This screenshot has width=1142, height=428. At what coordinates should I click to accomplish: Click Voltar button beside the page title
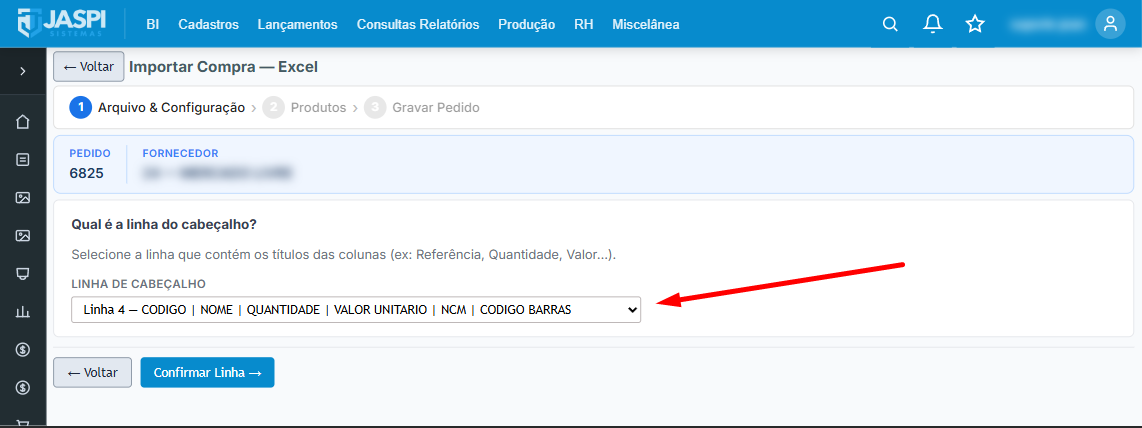(89, 67)
